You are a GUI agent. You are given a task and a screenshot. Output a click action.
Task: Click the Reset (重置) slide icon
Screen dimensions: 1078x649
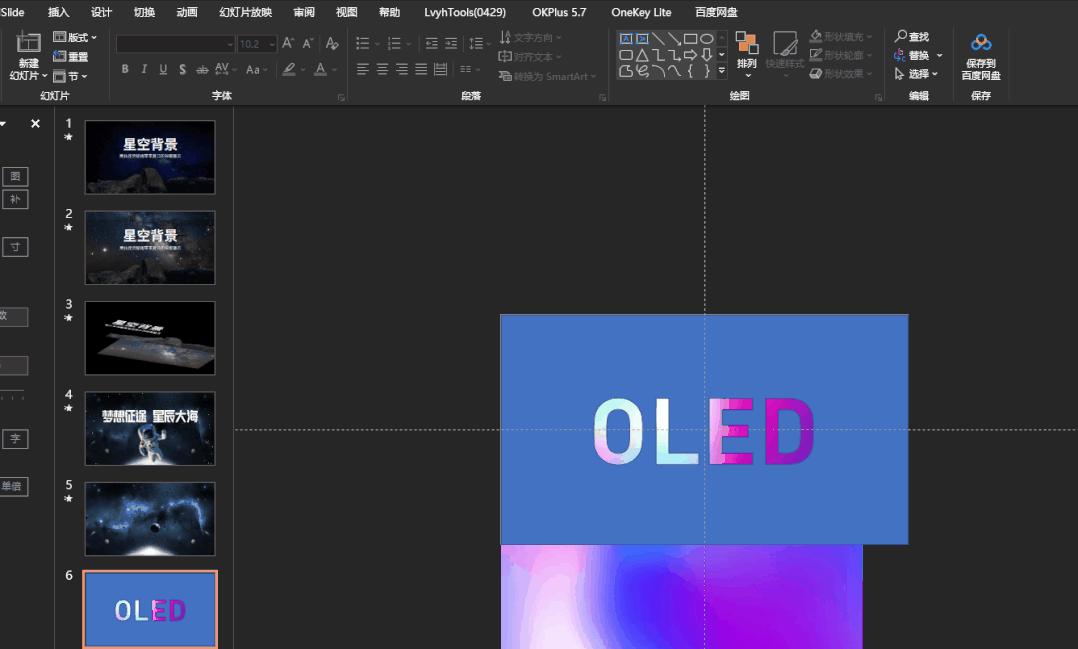[x=60, y=57]
